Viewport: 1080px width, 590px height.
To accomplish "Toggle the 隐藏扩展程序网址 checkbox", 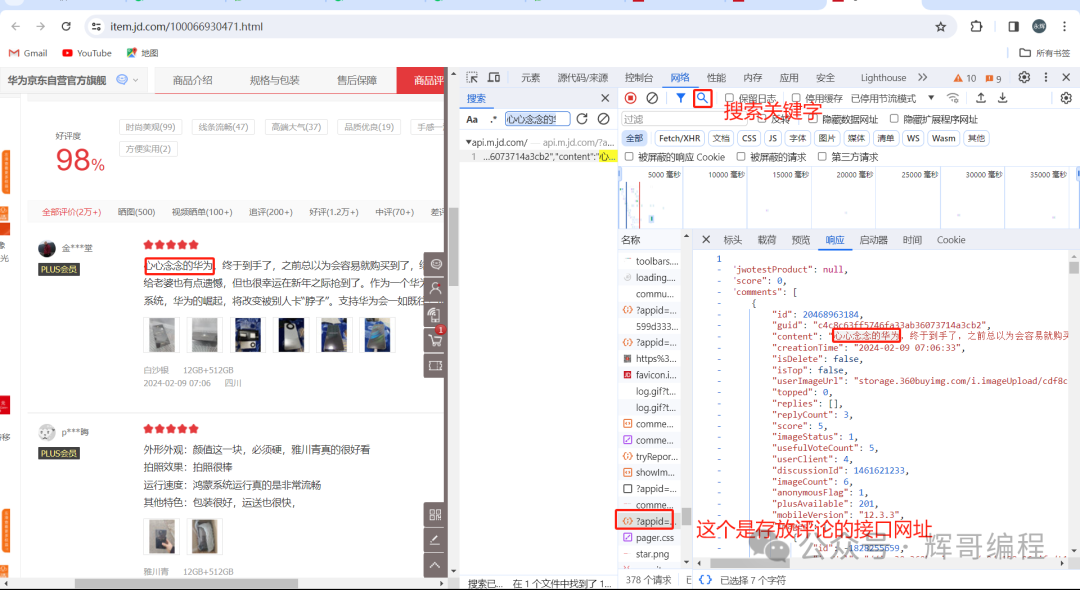I will pos(894,118).
